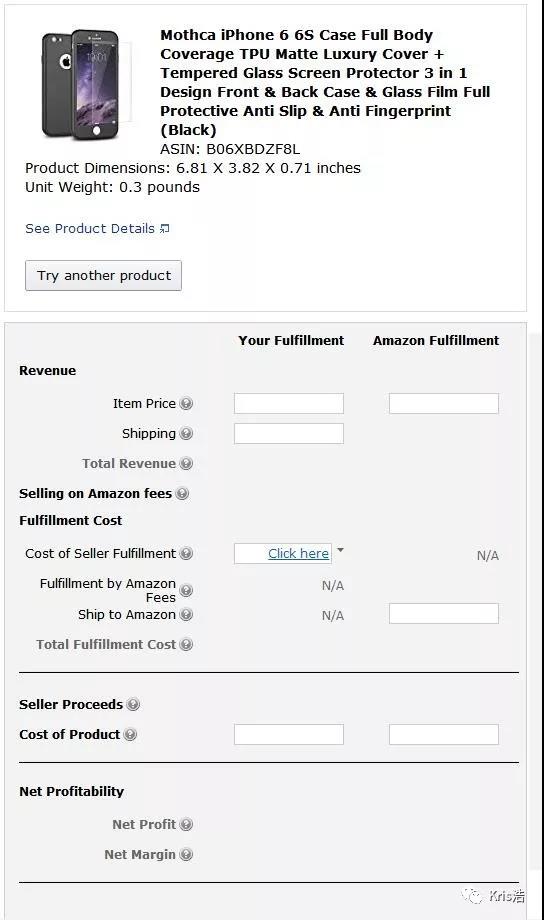
Task: Click help icon for Selling on Amazon fees
Action: click(x=183, y=493)
